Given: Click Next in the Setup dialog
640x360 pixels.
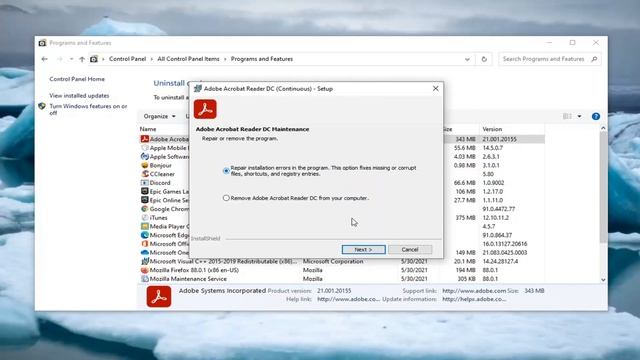Looking at the screenshot, I should click(363, 249).
